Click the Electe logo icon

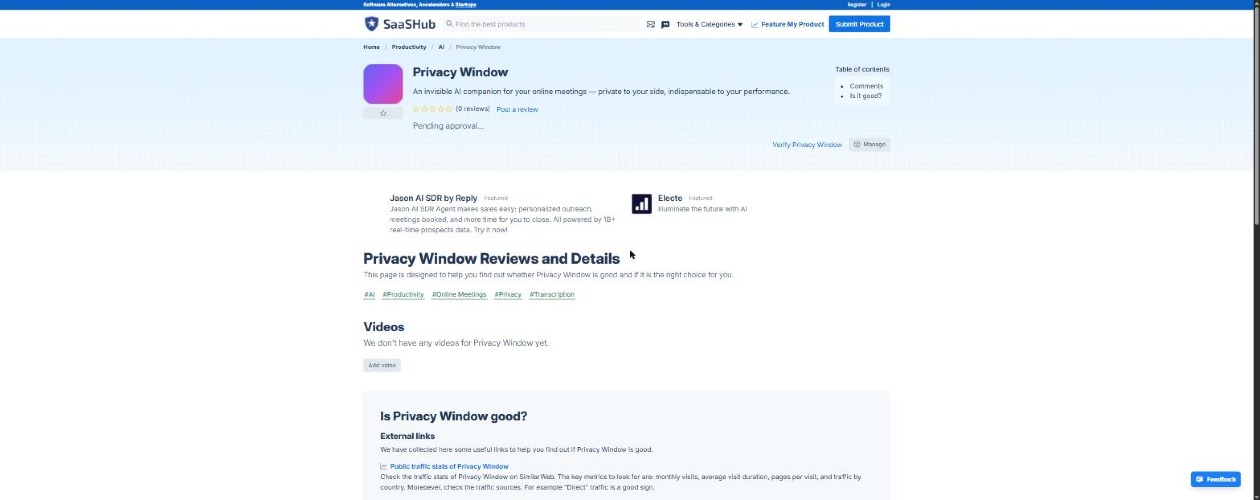click(x=642, y=204)
